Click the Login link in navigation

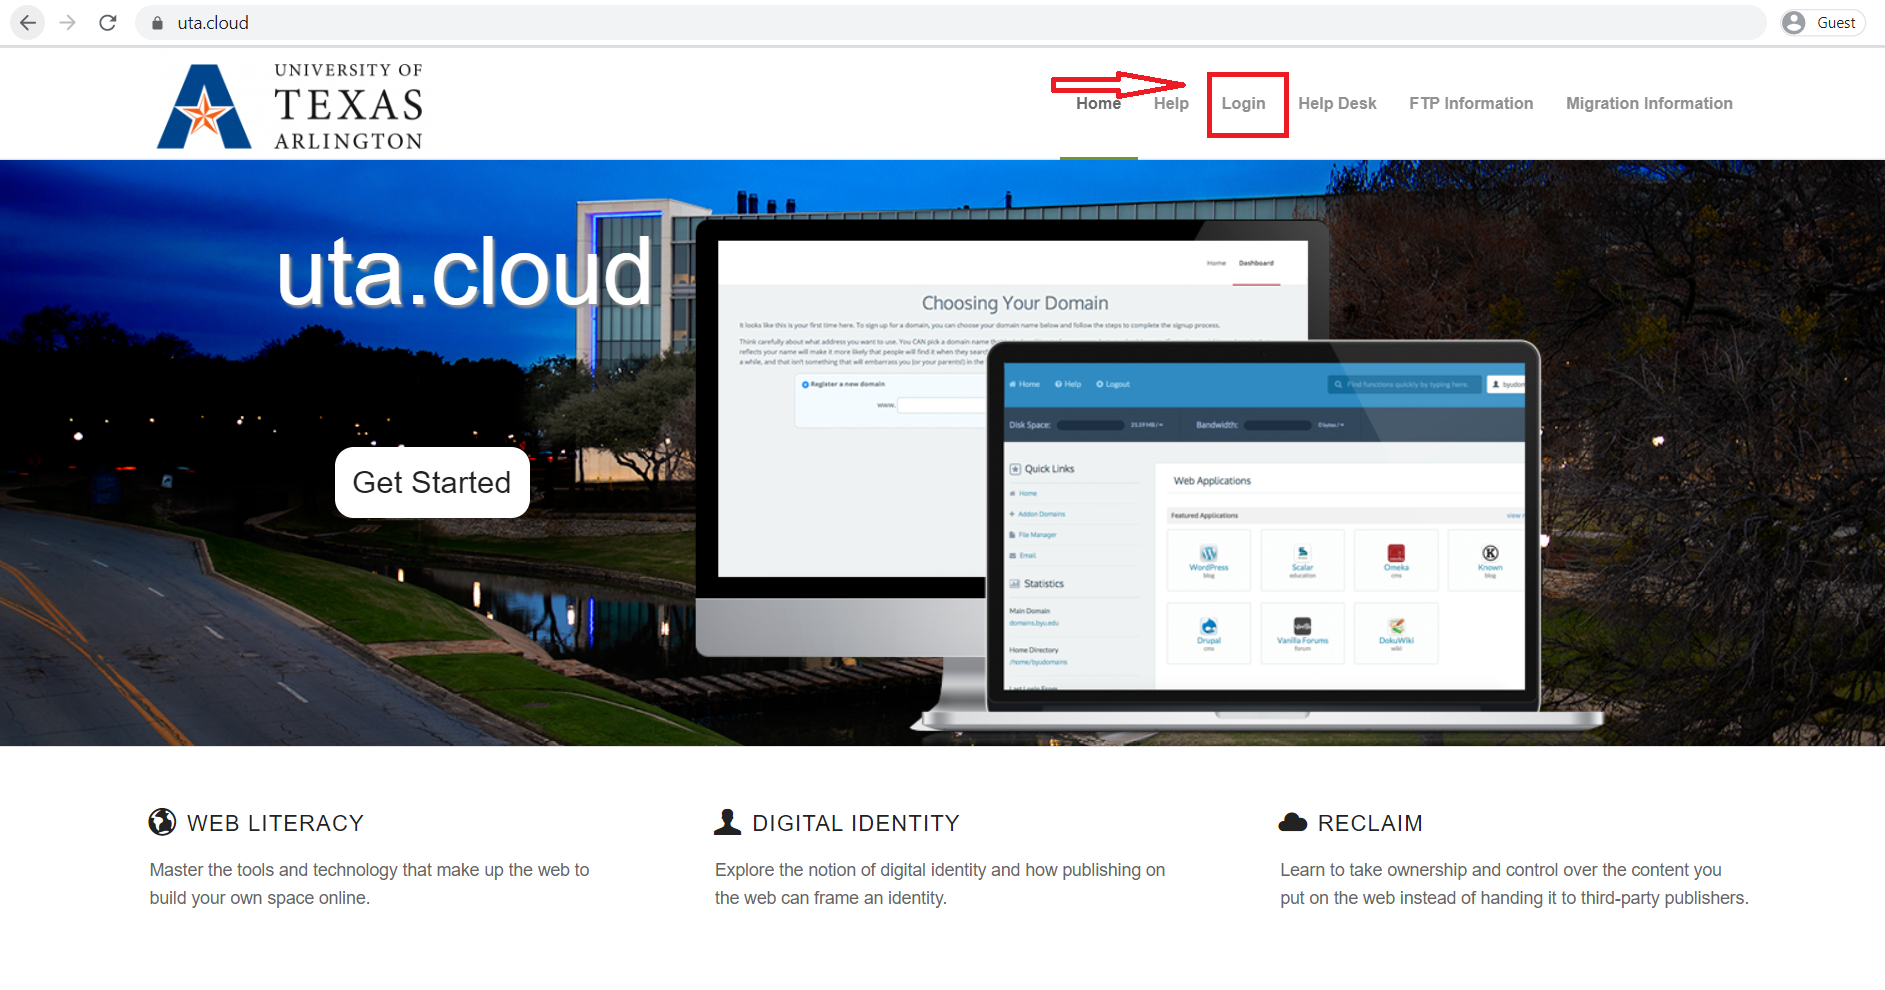[1243, 104]
